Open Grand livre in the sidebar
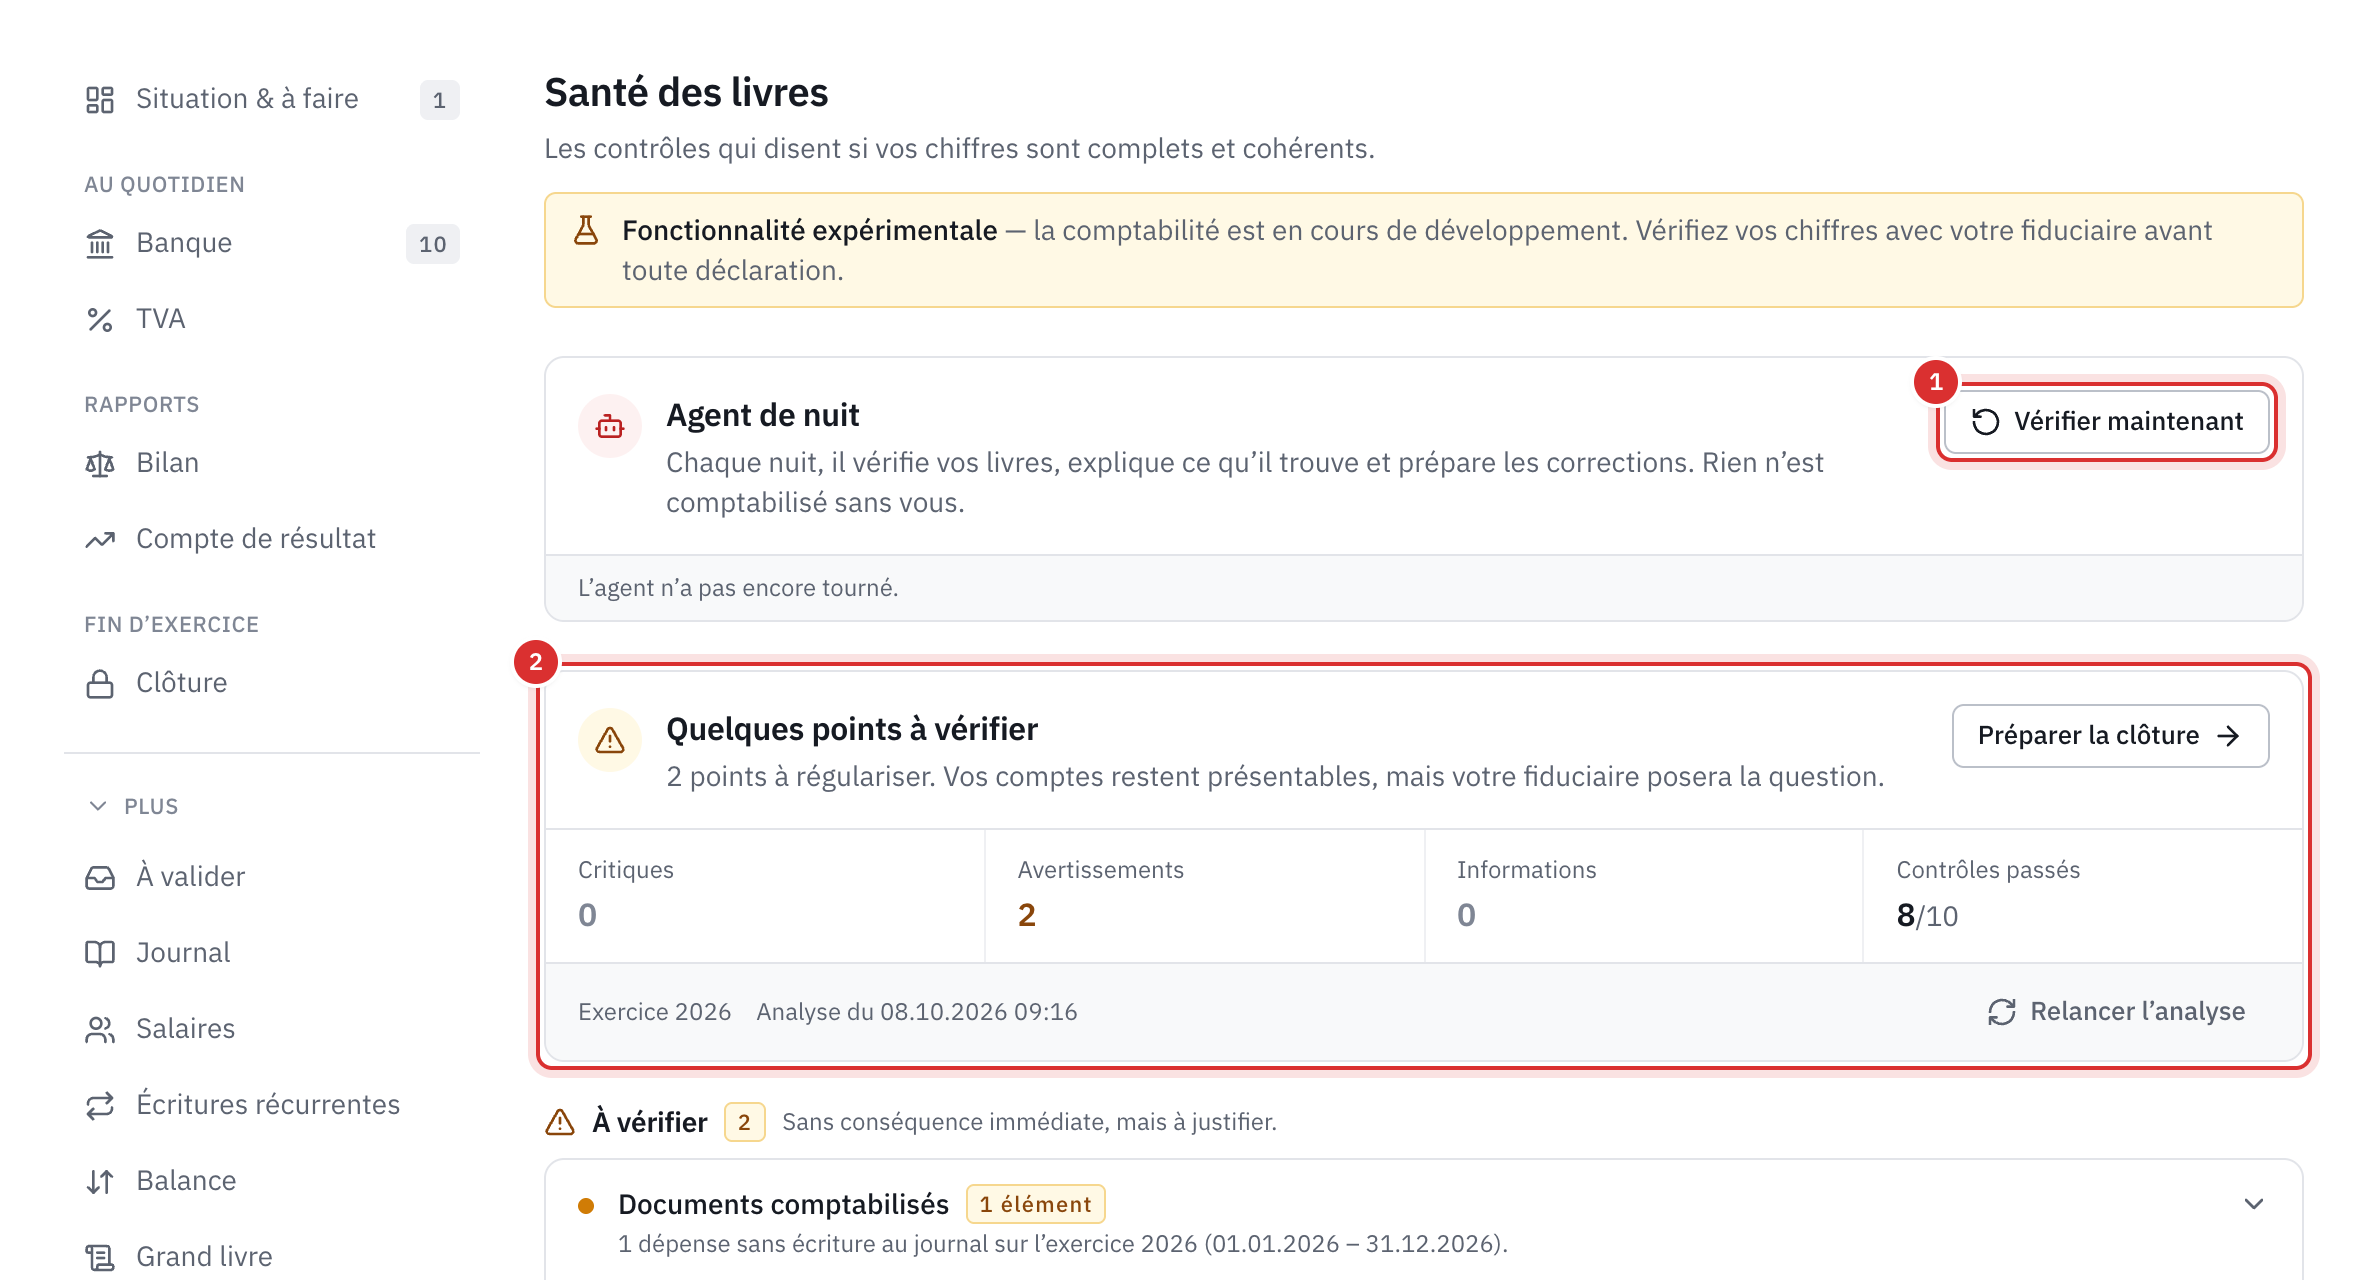 click(272, 1257)
